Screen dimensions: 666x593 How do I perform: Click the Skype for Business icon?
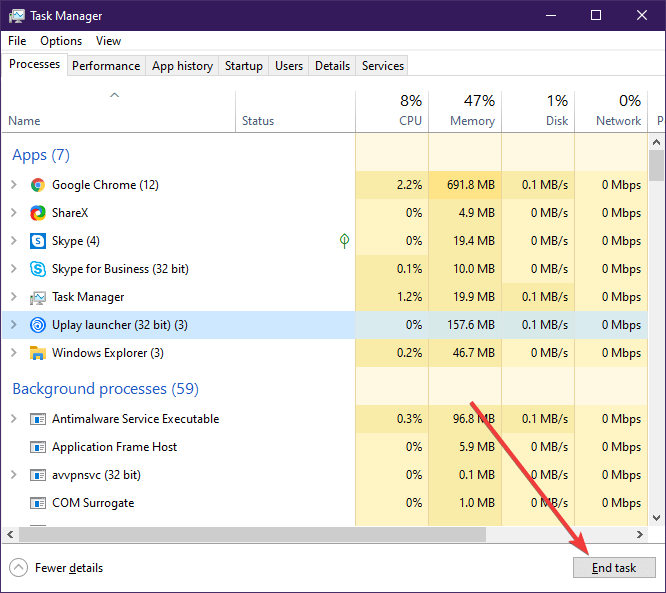tap(38, 269)
